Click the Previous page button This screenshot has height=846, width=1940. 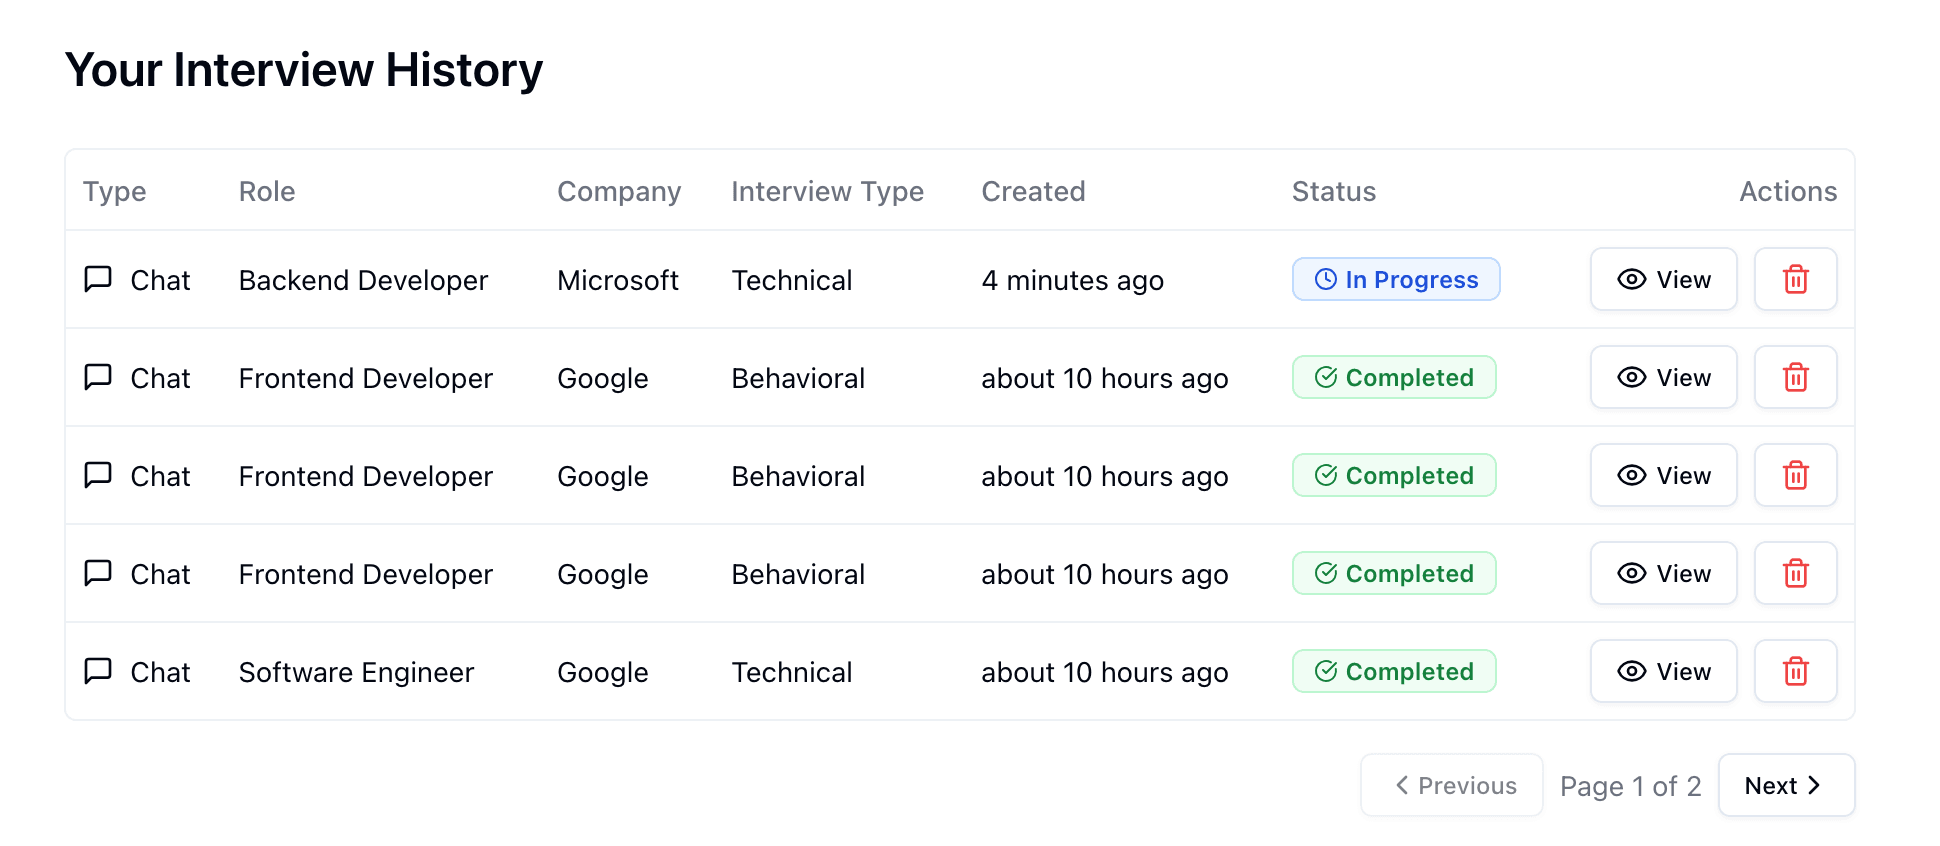1451,785
